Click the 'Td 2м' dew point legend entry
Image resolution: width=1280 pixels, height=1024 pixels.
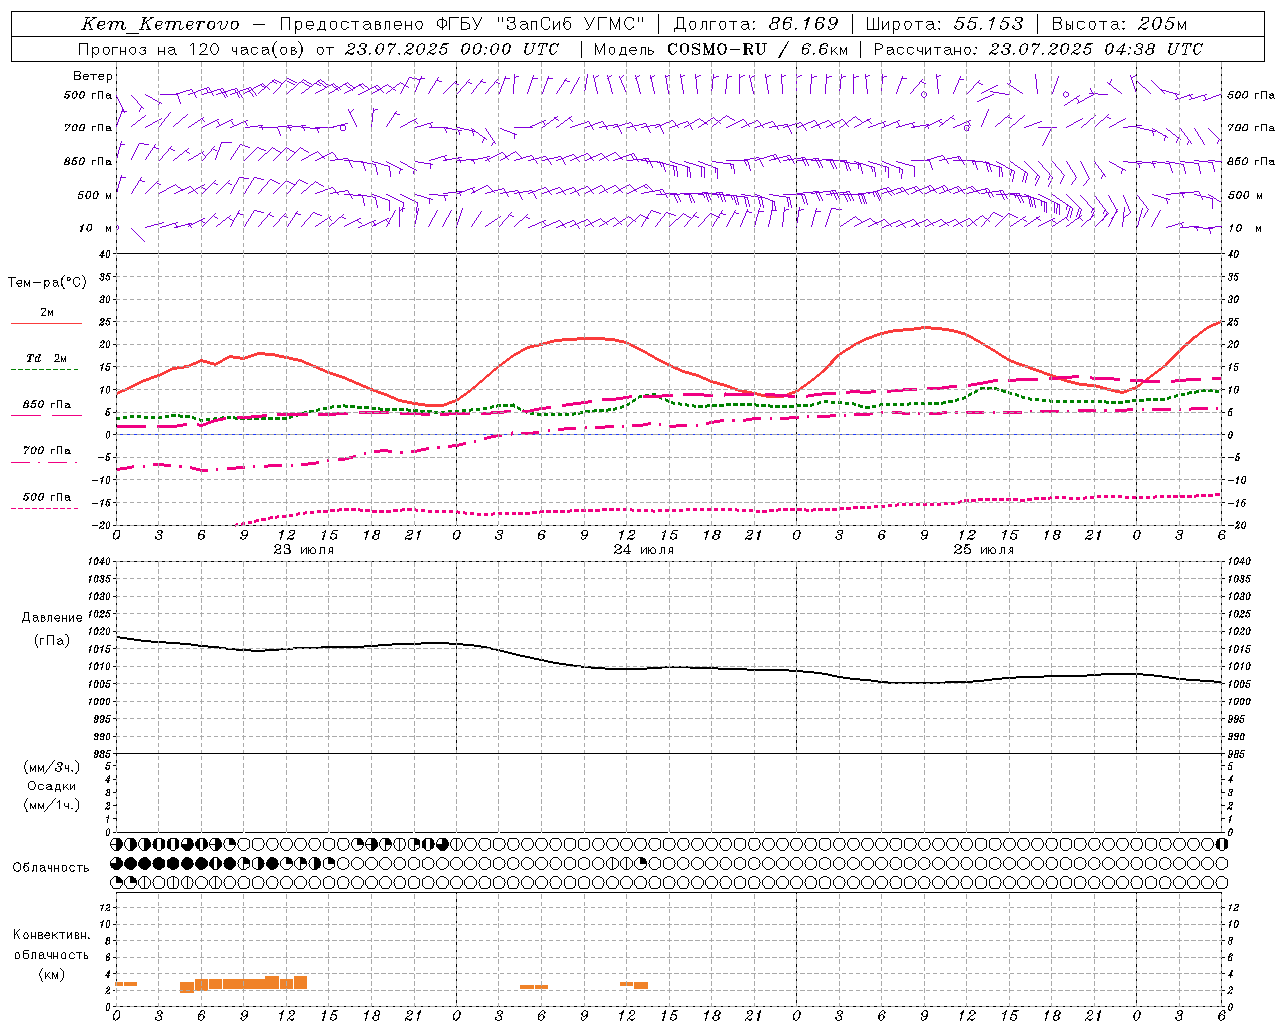click(46, 358)
